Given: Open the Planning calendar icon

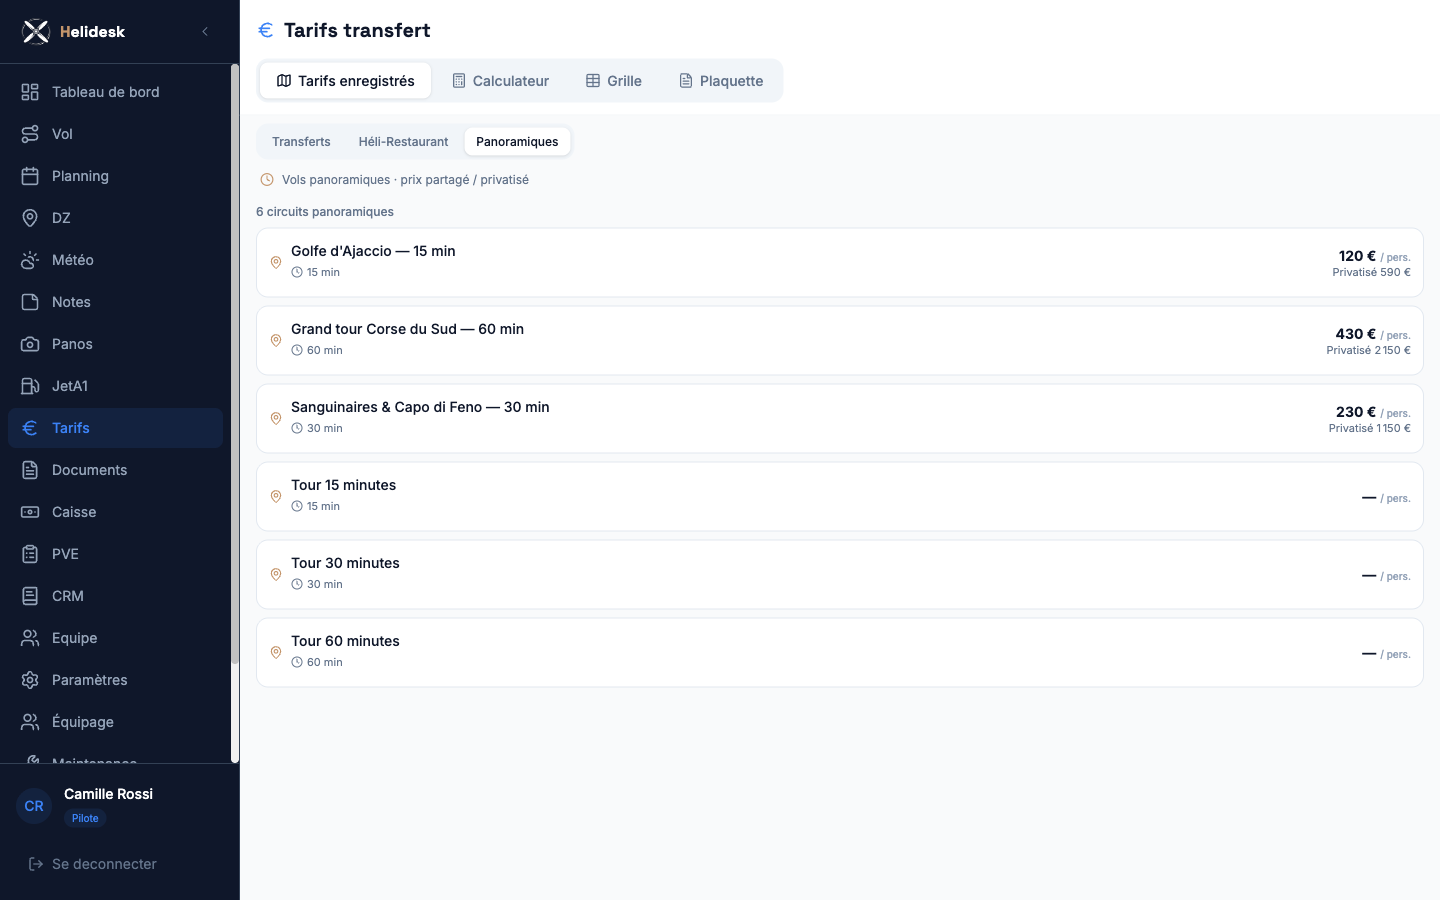Looking at the screenshot, I should 30,176.
